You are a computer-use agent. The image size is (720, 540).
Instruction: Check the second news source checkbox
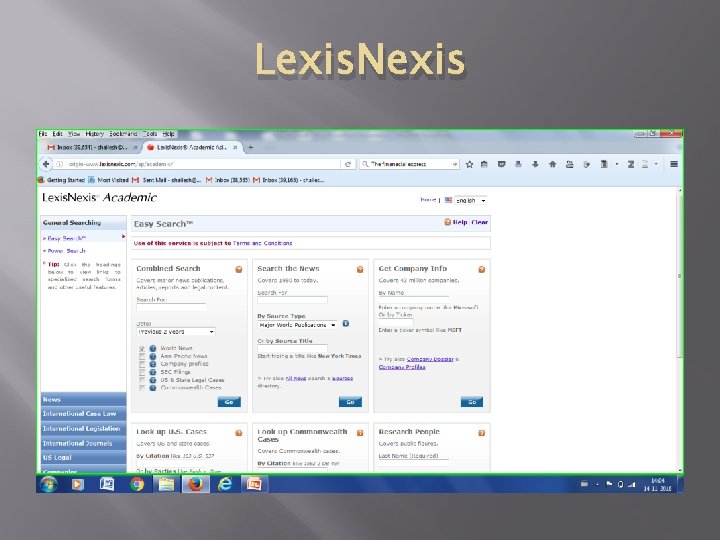[142, 356]
